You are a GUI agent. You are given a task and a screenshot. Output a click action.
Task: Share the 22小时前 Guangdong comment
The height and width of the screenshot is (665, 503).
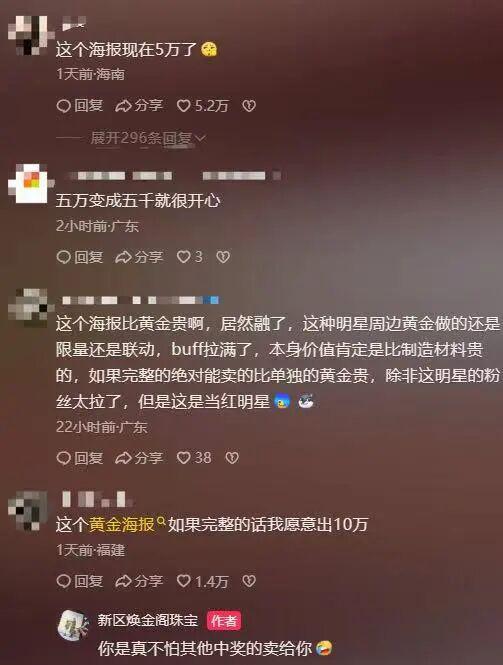(139, 458)
